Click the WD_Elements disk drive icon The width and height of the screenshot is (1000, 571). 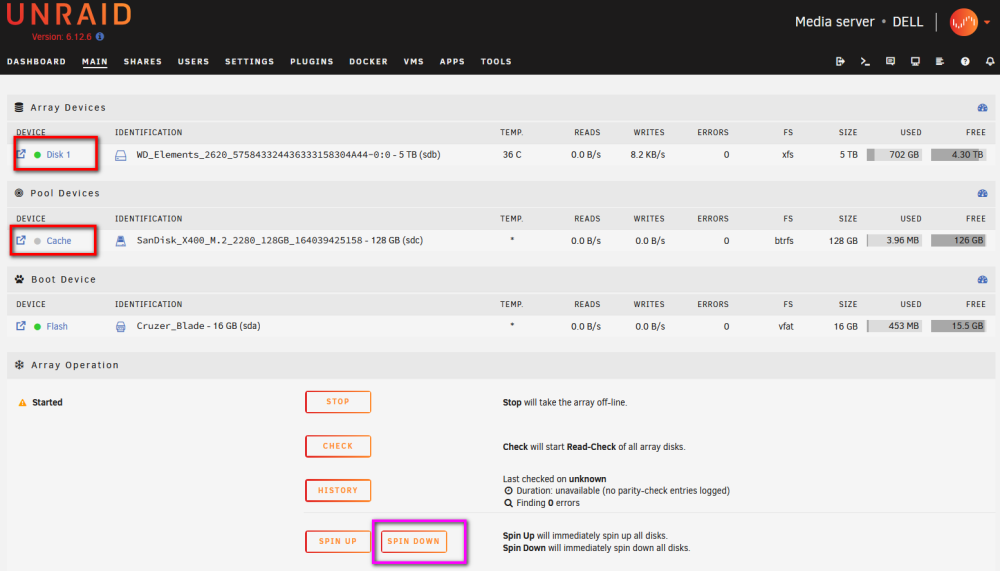121,155
